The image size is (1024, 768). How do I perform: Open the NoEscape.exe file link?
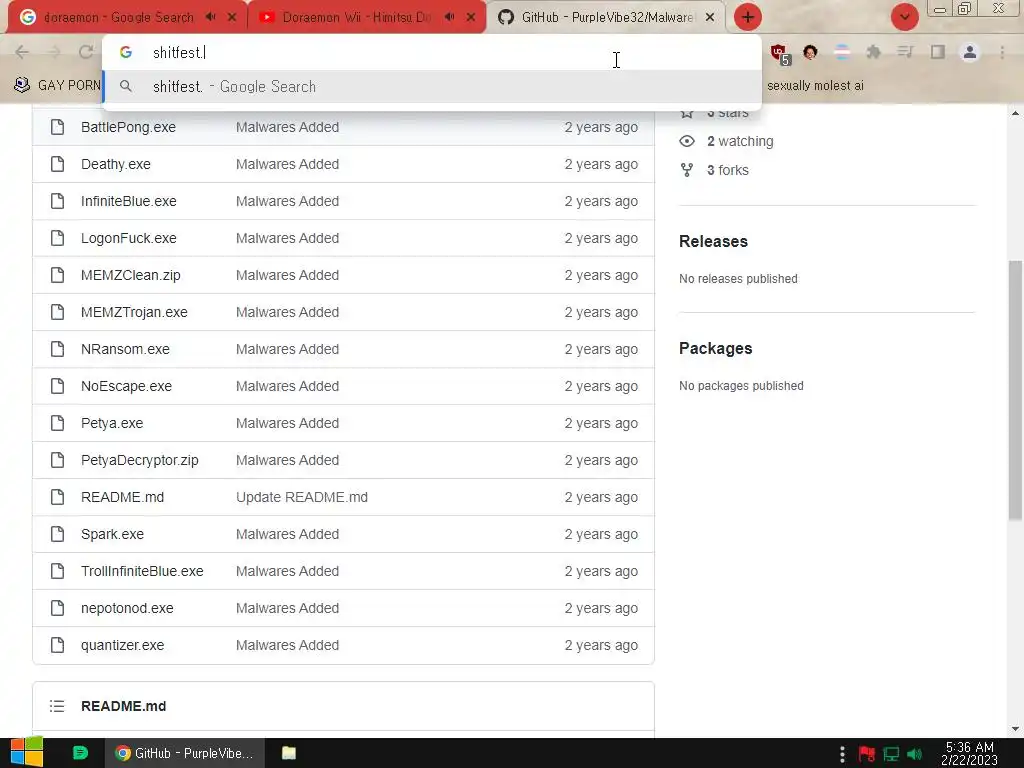pyautogui.click(x=127, y=387)
